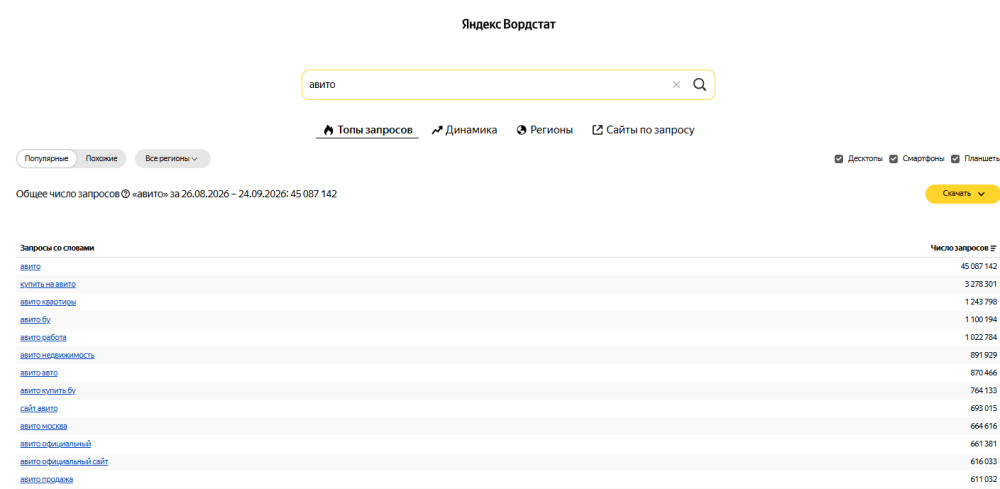Click the value 1 243 798
Screen dimensions: 1000x489
click(981, 302)
